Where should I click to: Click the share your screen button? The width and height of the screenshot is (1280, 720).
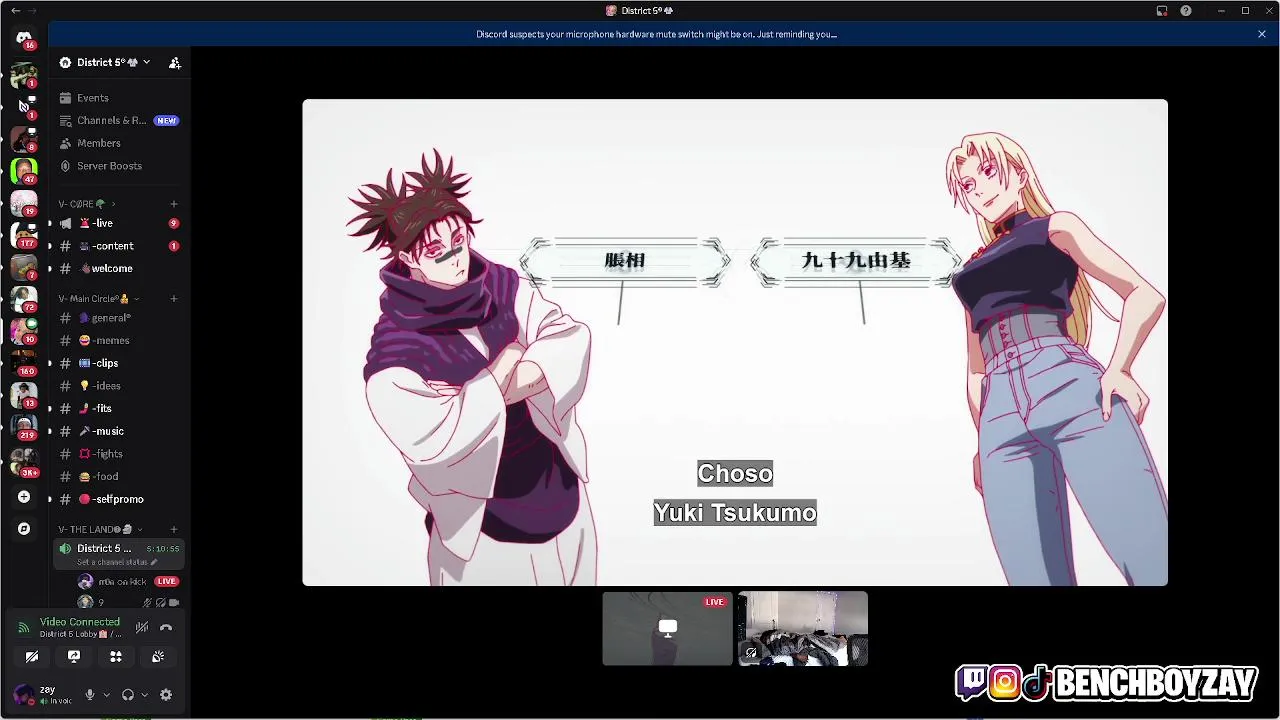tap(74, 657)
